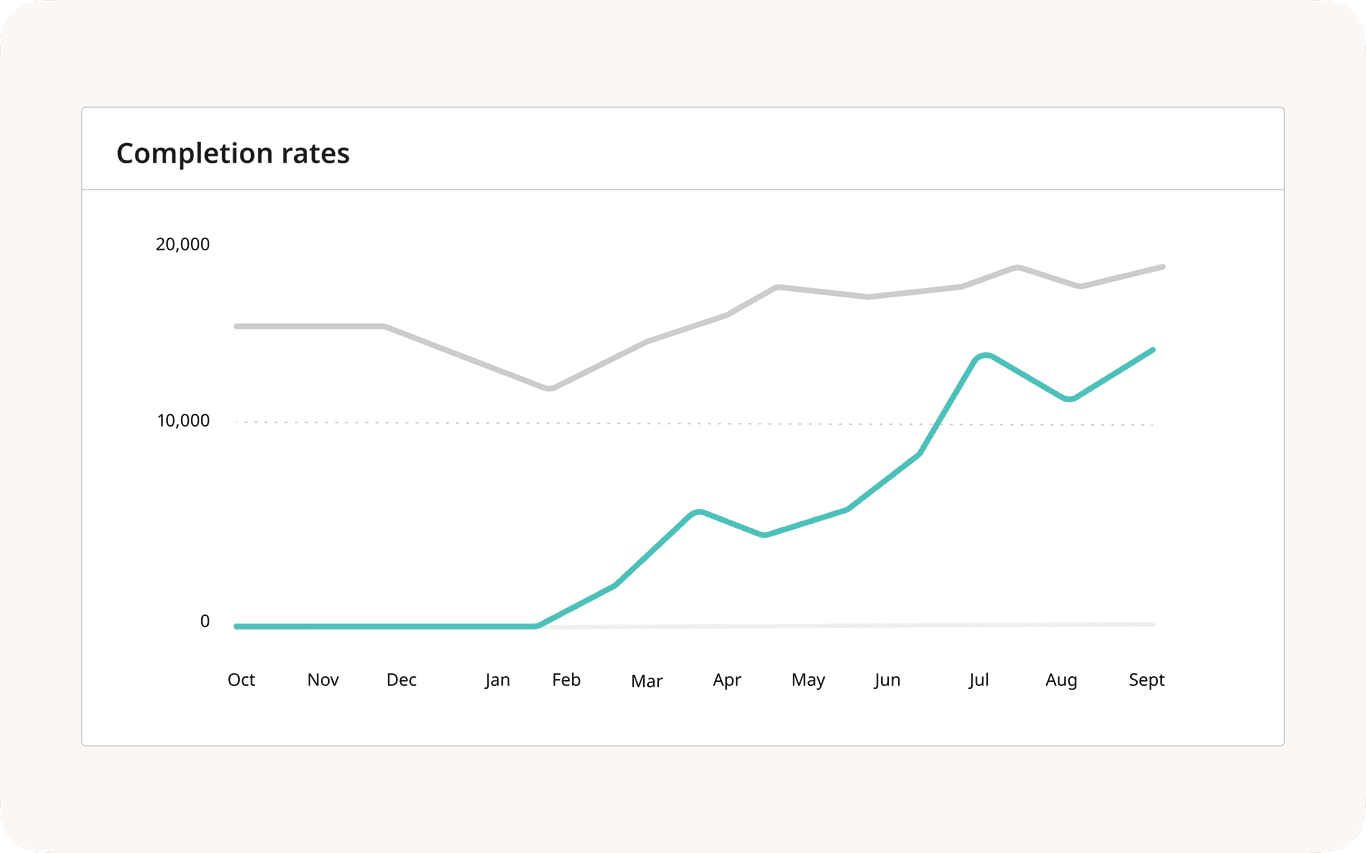
Task: Select the Jul month label
Action: point(979,680)
